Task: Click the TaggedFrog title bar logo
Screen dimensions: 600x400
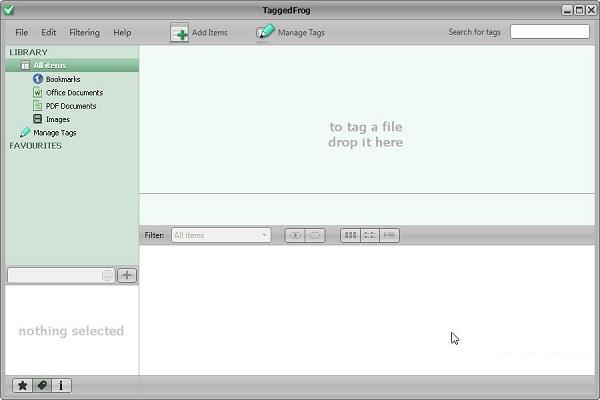Action: (x=8, y=10)
